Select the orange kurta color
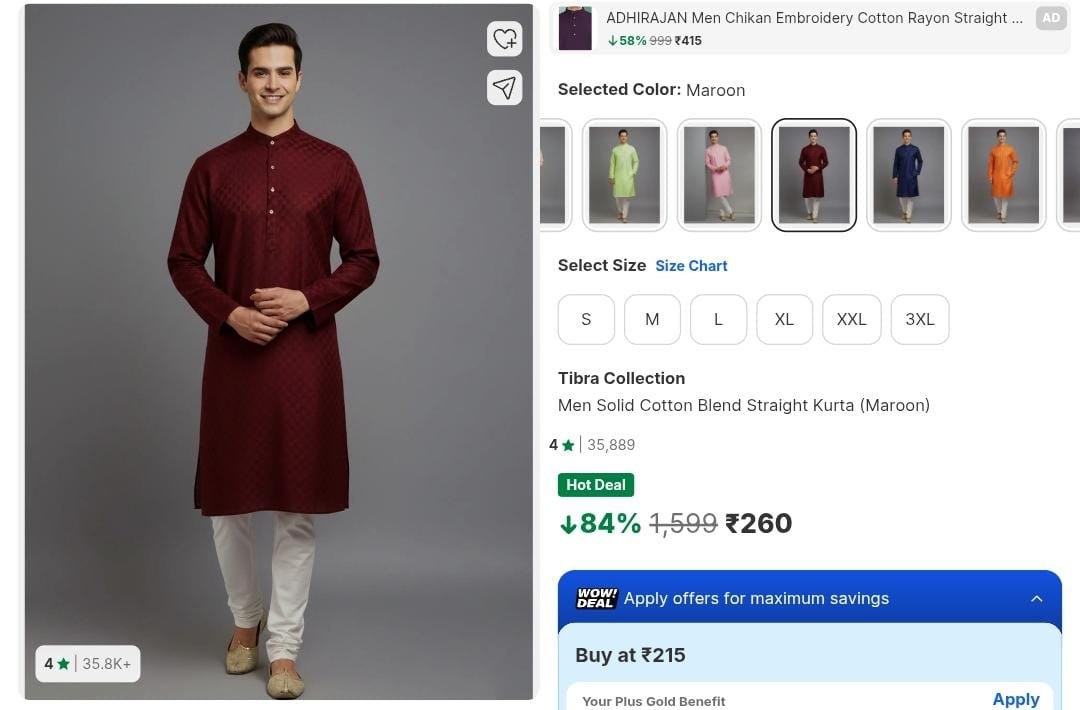1080x710 pixels. [1003, 175]
